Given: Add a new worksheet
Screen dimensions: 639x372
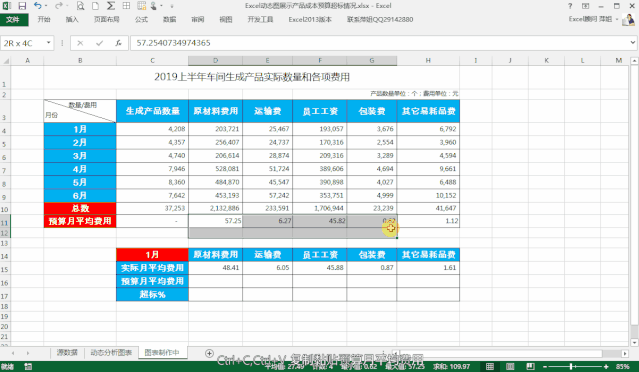Looking at the screenshot, I should (x=209, y=353).
